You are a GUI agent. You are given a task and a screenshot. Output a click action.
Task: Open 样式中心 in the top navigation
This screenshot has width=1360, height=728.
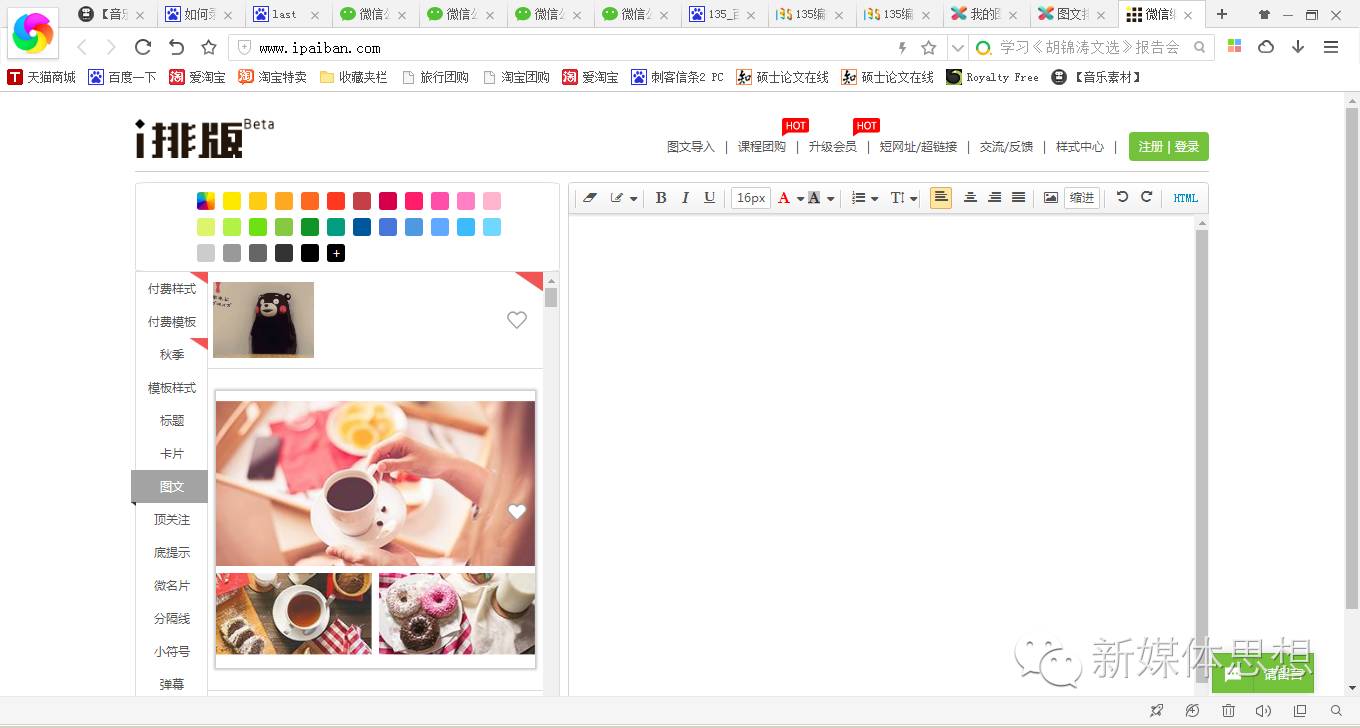click(1079, 145)
